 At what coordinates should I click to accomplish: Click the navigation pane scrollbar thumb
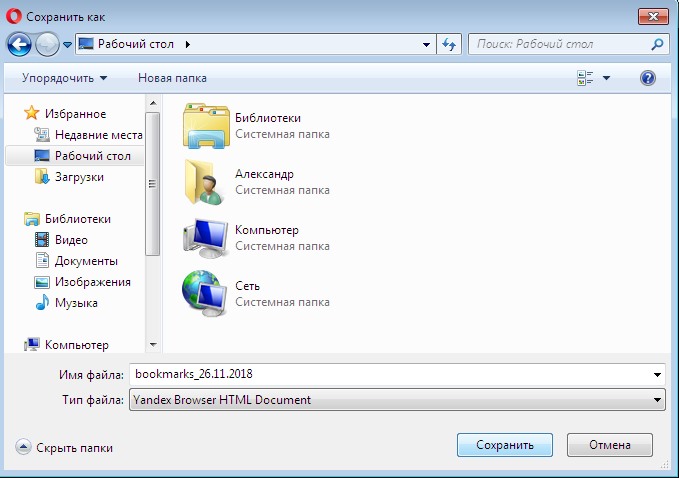(x=152, y=184)
